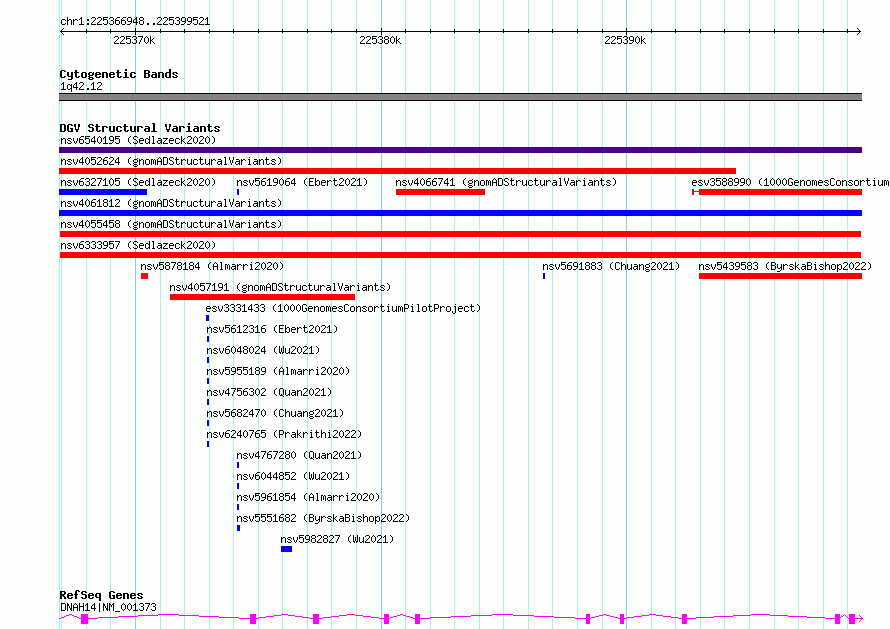Open nsv5691883 (Chuang2021) label
The width and height of the screenshot is (890, 629).
point(611,266)
